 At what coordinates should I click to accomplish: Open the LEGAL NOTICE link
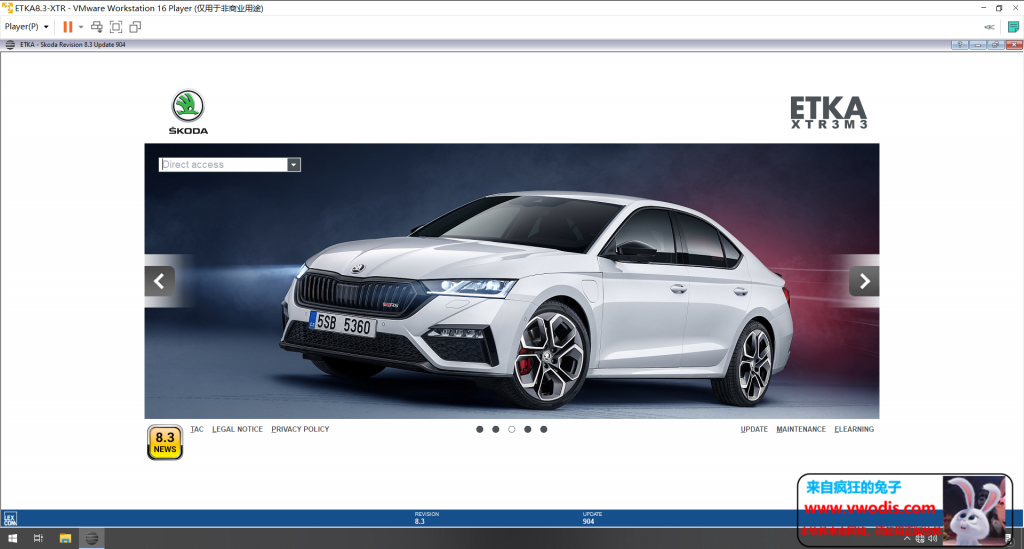(237, 429)
